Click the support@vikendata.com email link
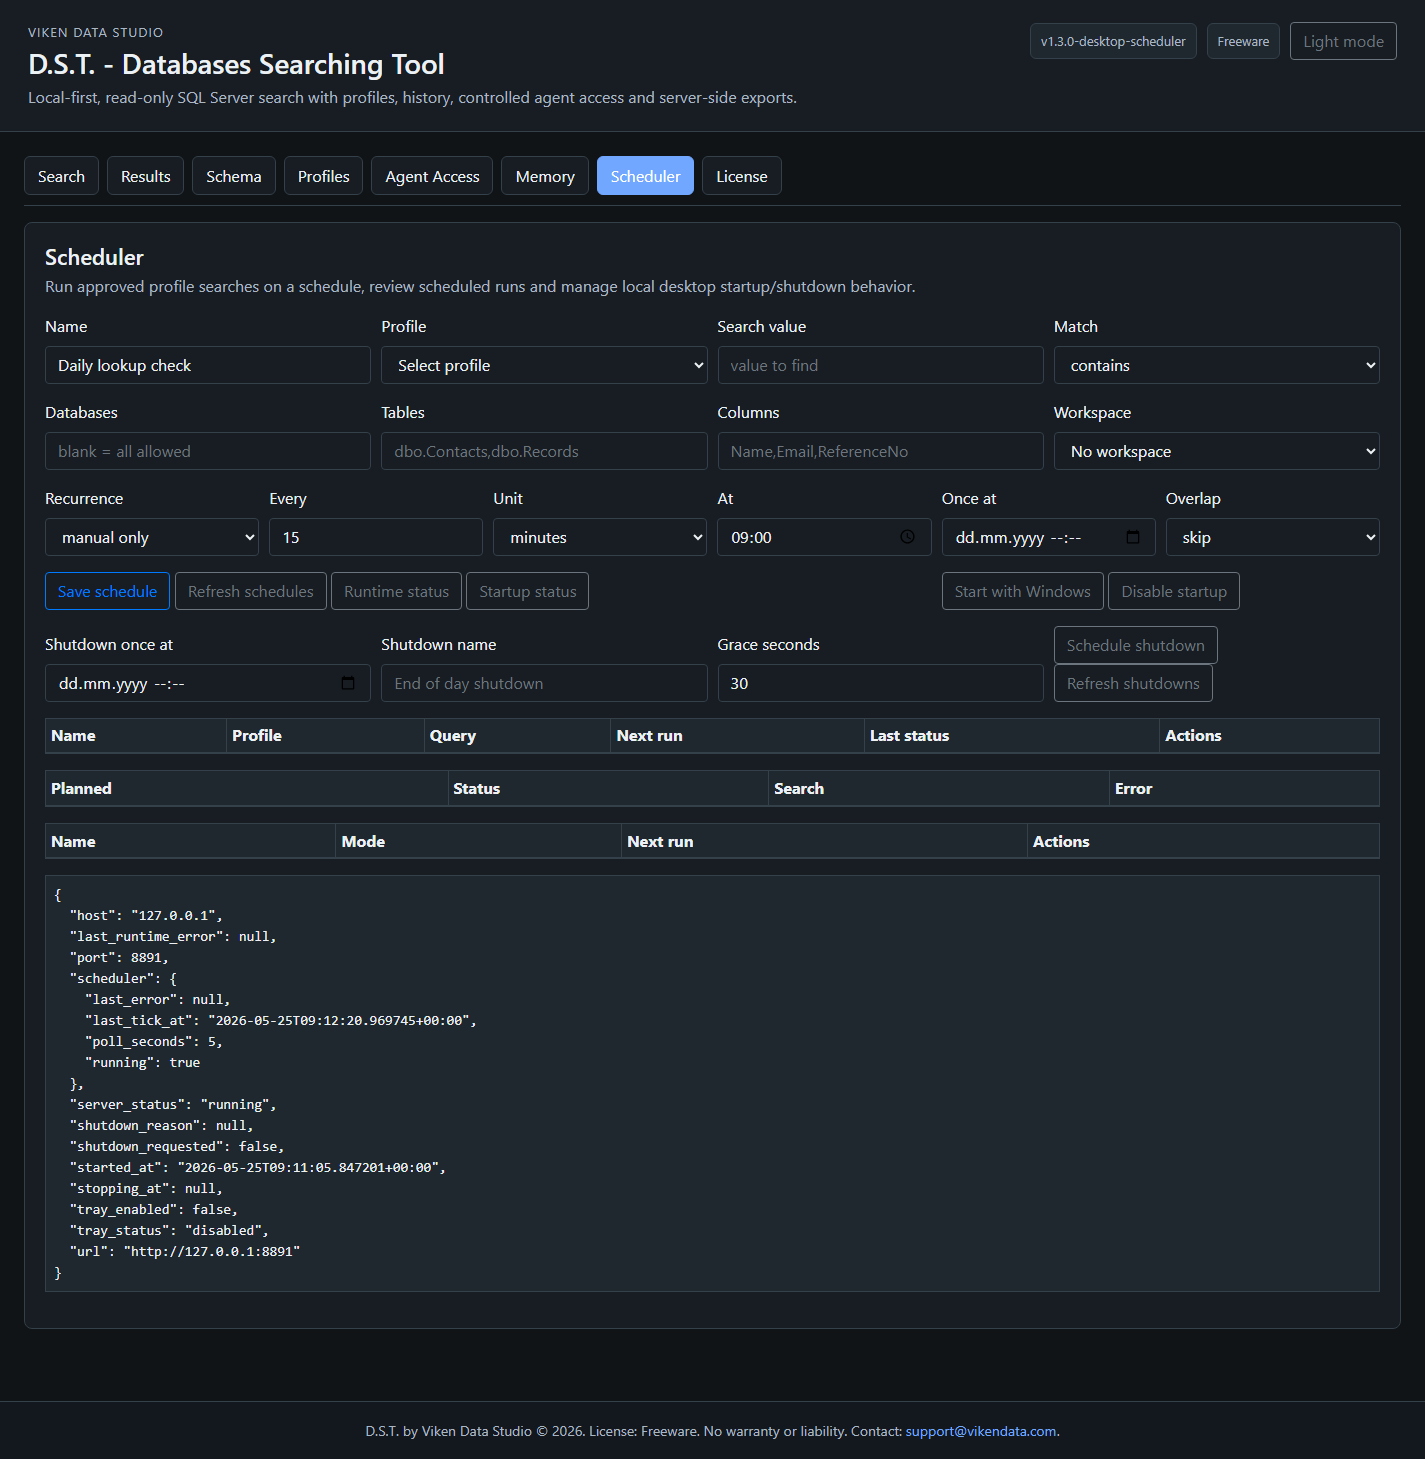 (981, 1431)
